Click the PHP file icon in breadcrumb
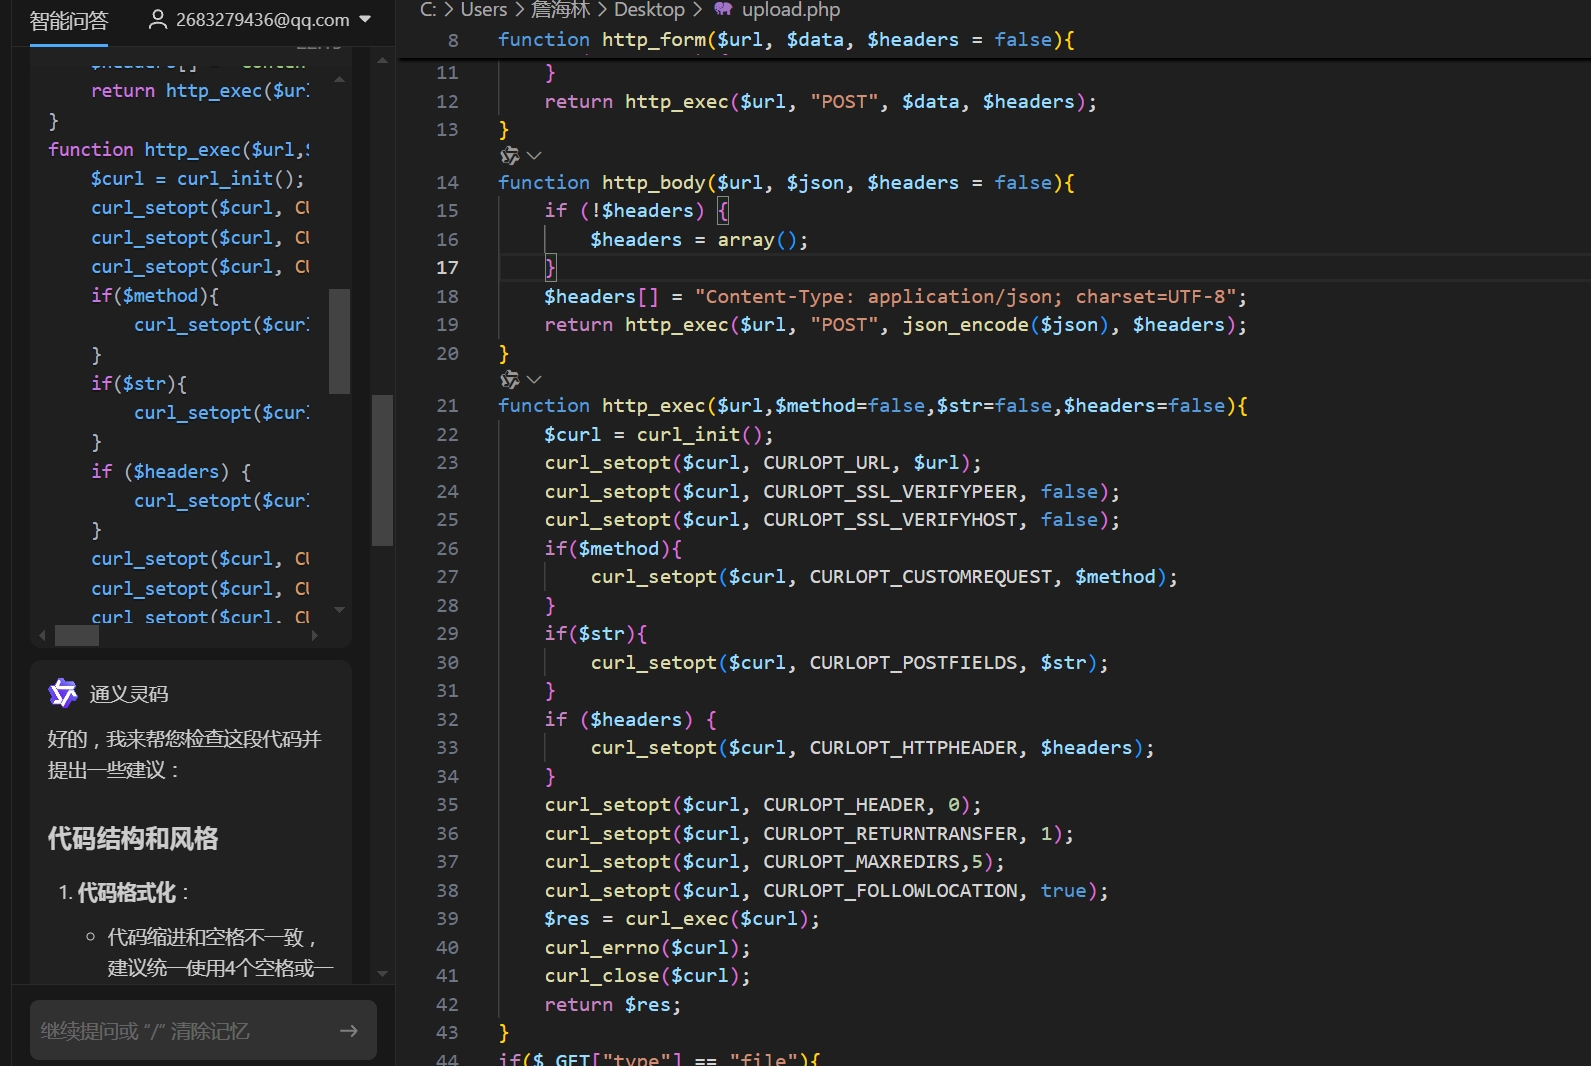The height and width of the screenshot is (1066, 1591). click(x=723, y=9)
